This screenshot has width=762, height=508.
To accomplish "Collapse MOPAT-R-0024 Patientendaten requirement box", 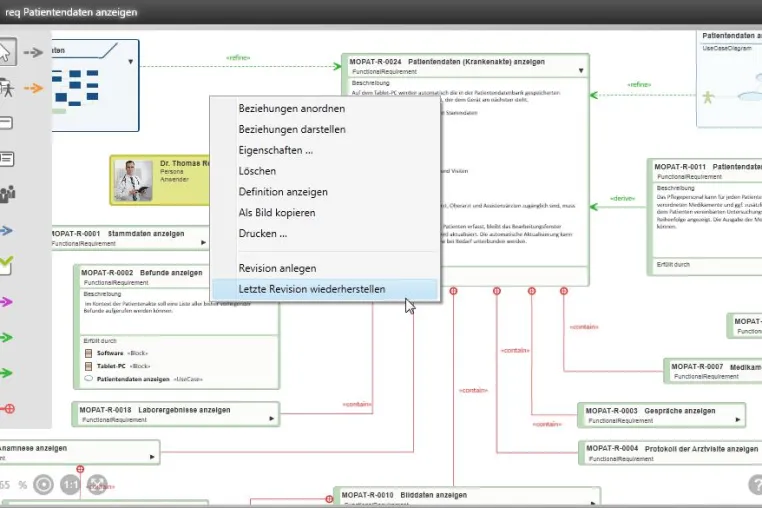I will tap(581, 71).
